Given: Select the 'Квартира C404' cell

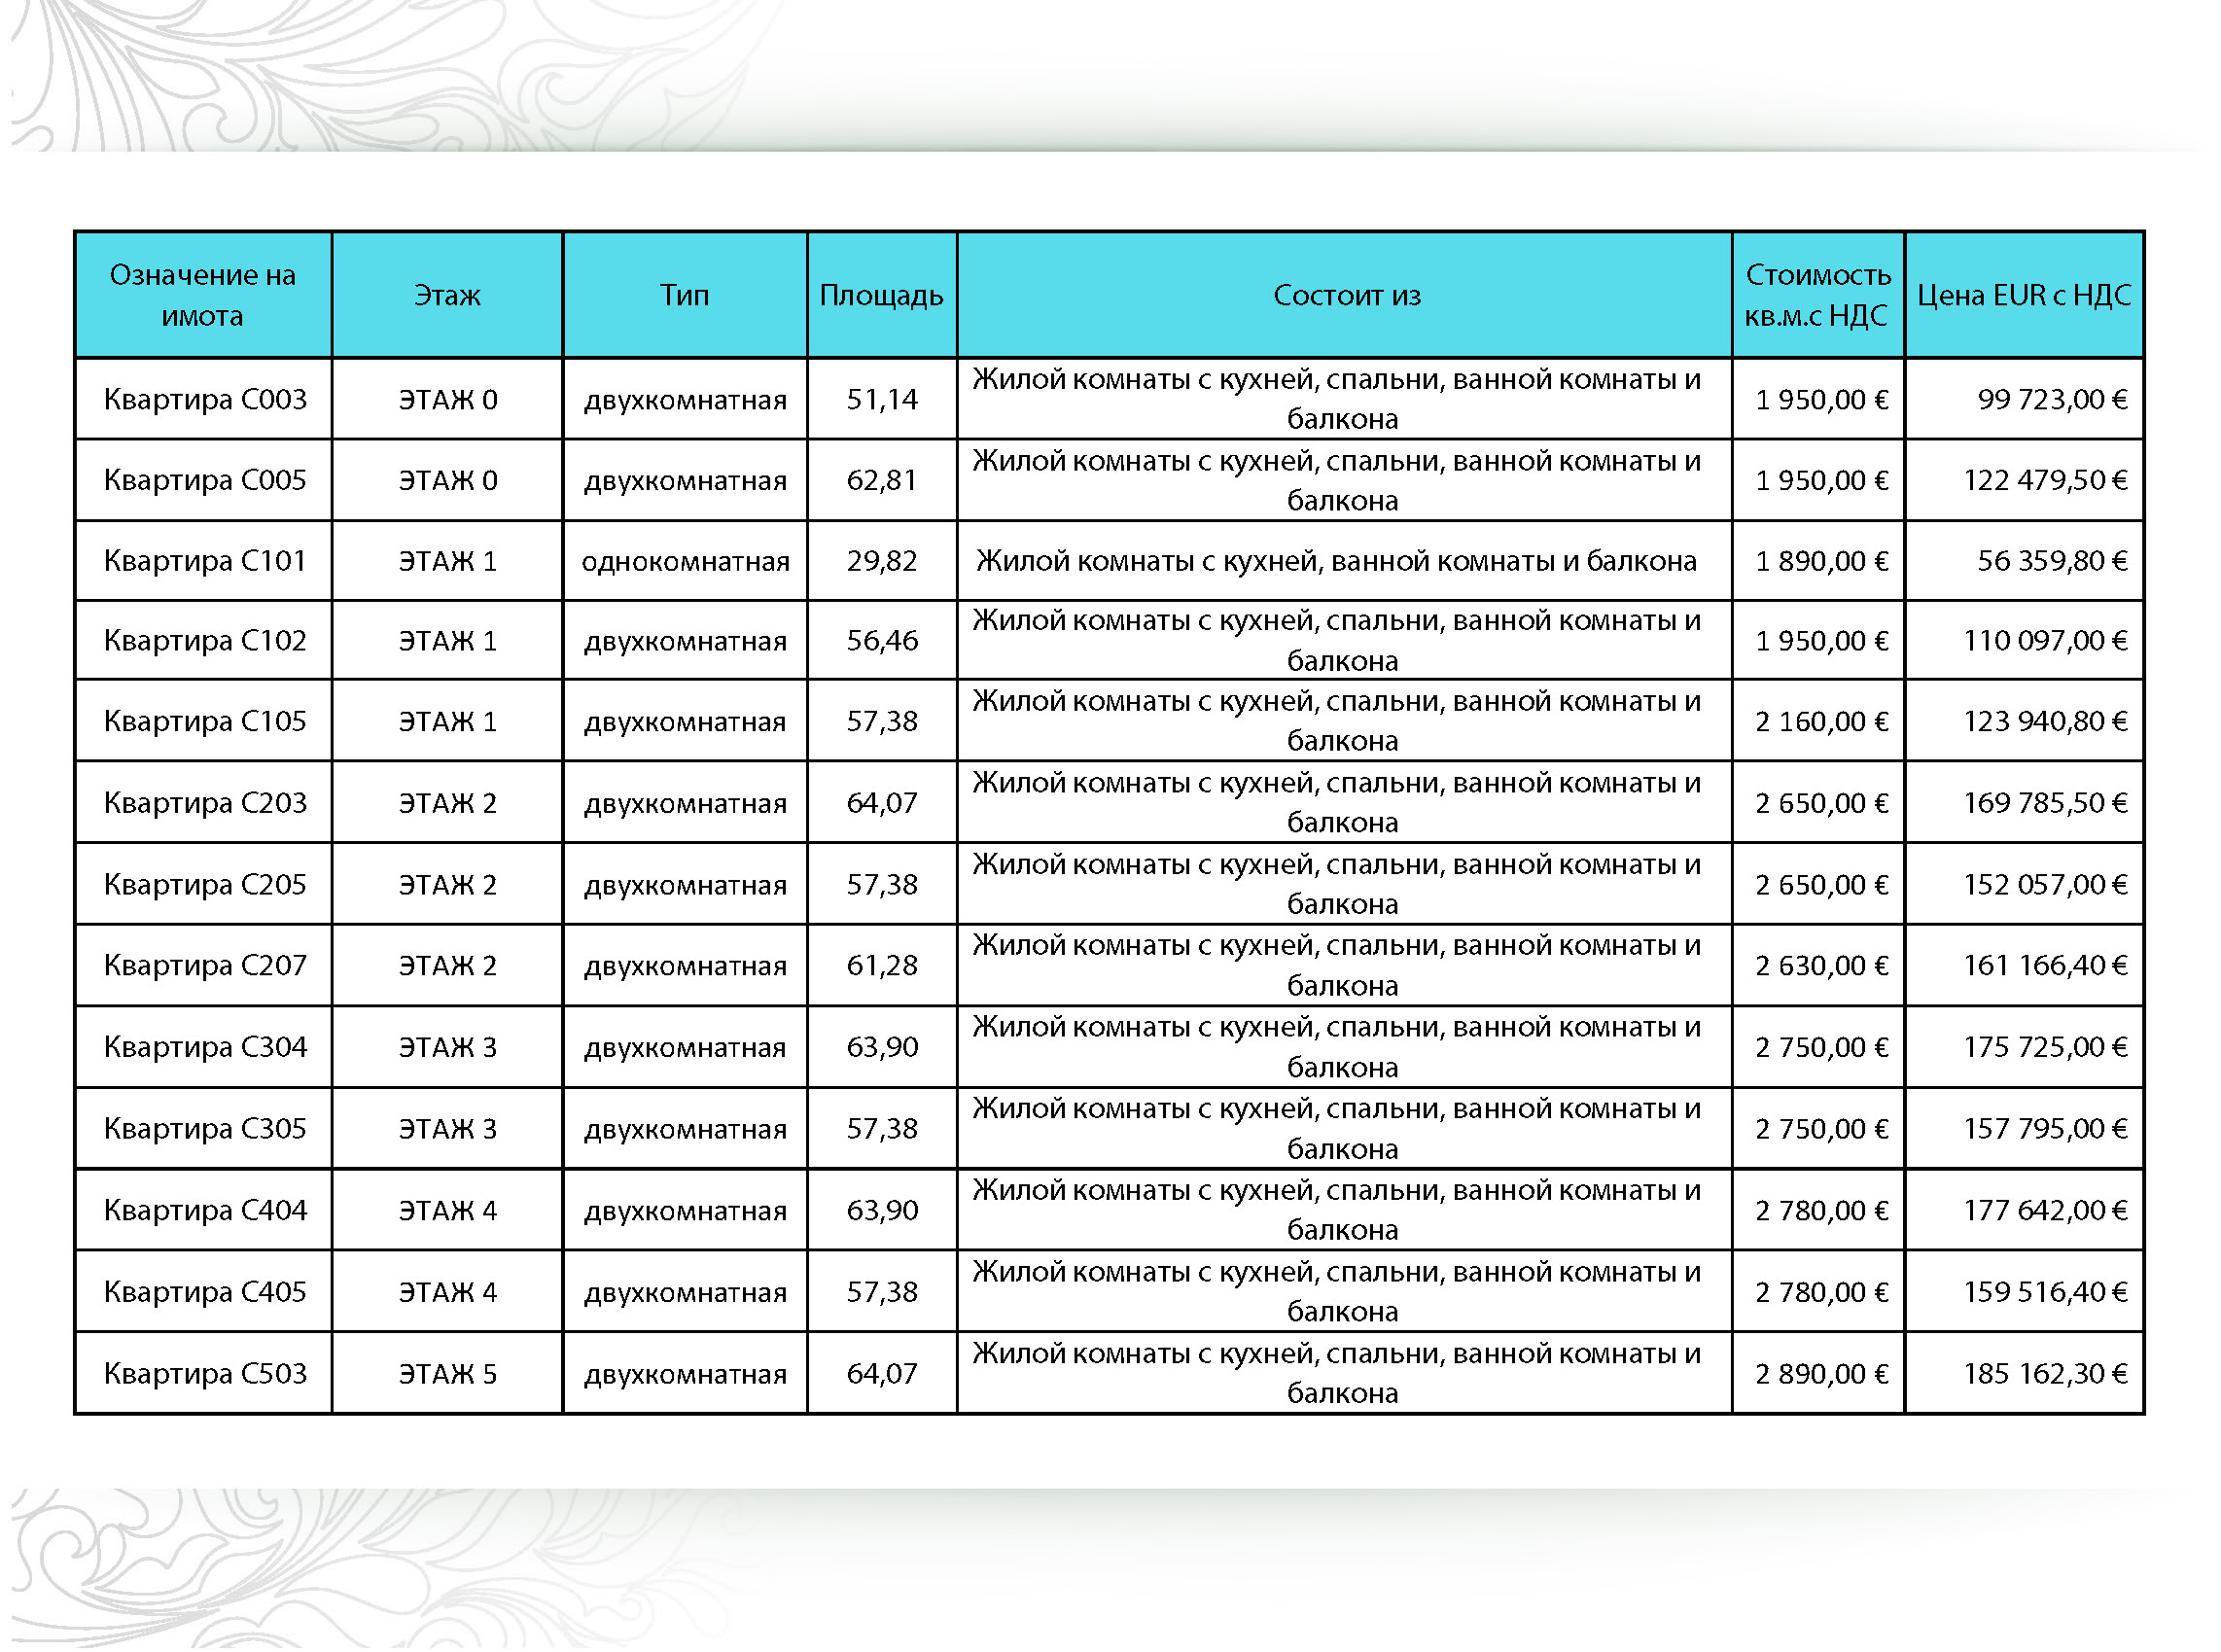Looking at the screenshot, I should [x=205, y=1211].
